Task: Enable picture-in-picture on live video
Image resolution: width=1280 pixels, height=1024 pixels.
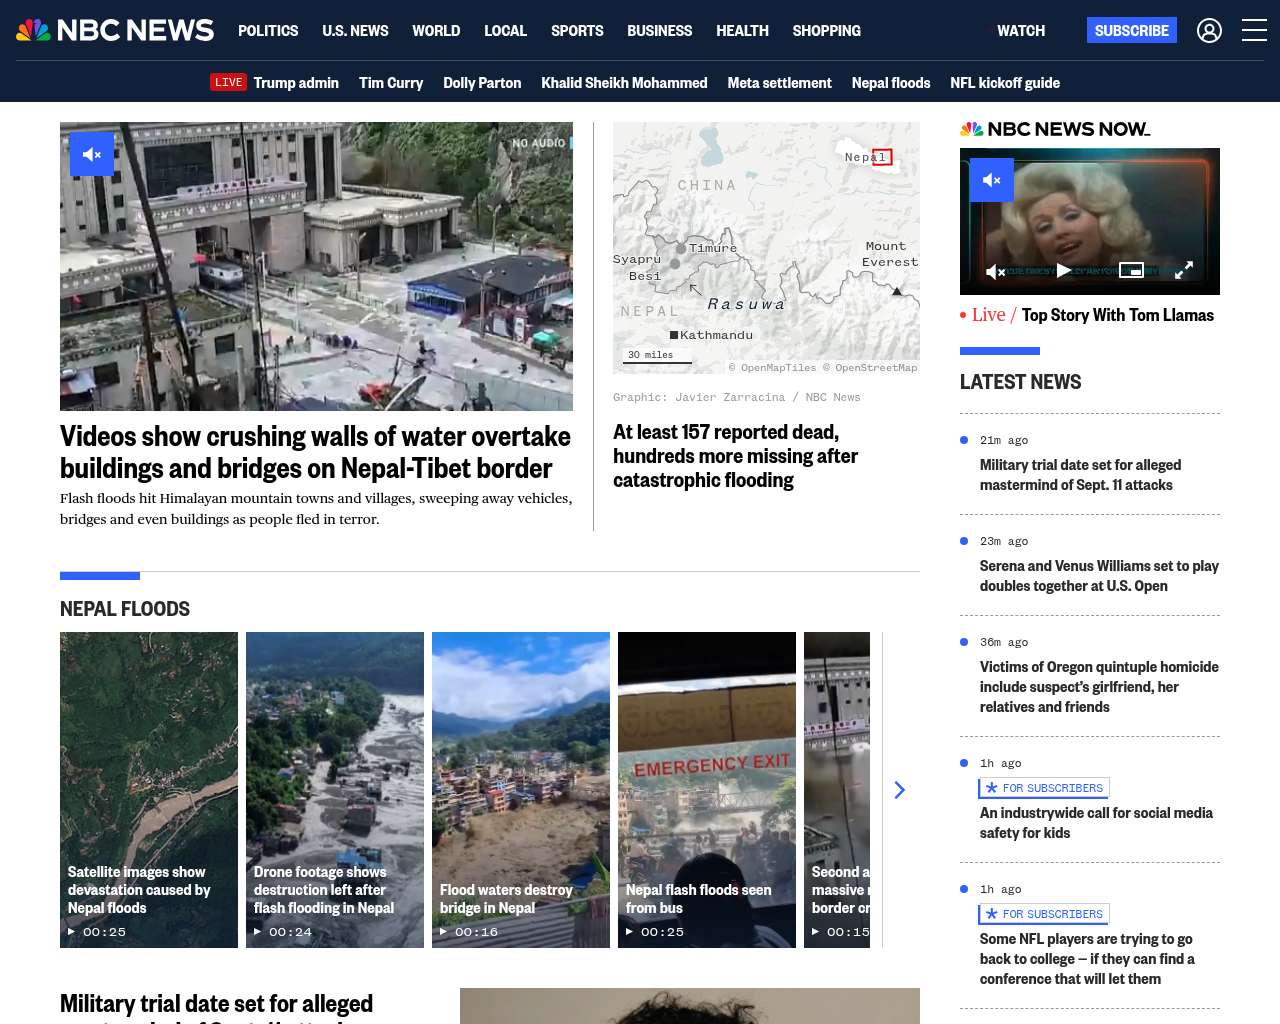Action: click(1131, 270)
